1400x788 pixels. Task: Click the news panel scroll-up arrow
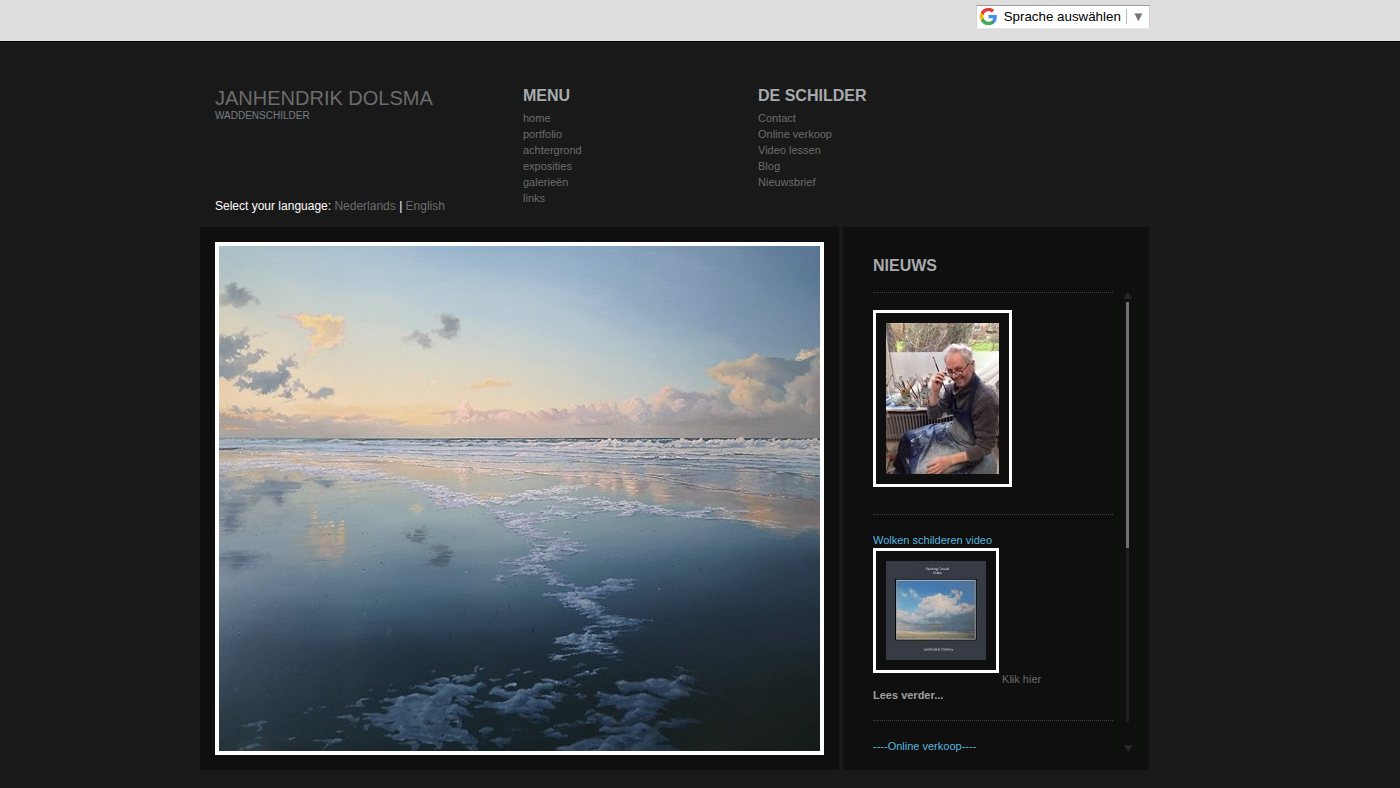(x=1128, y=296)
